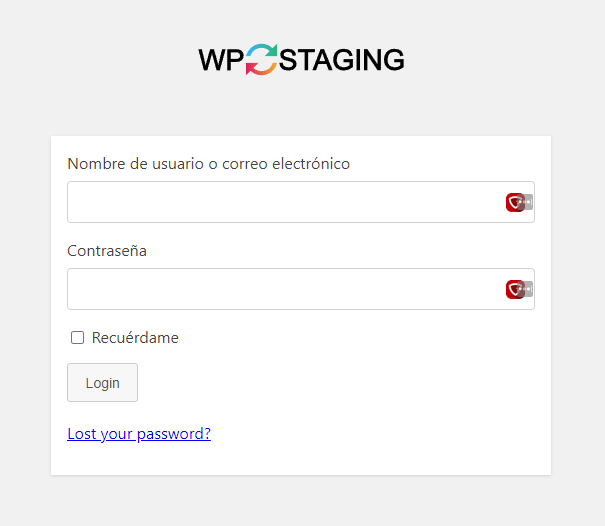Click the red-orange lower arrow of the logo

pyautogui.click(x=261, y=68)
